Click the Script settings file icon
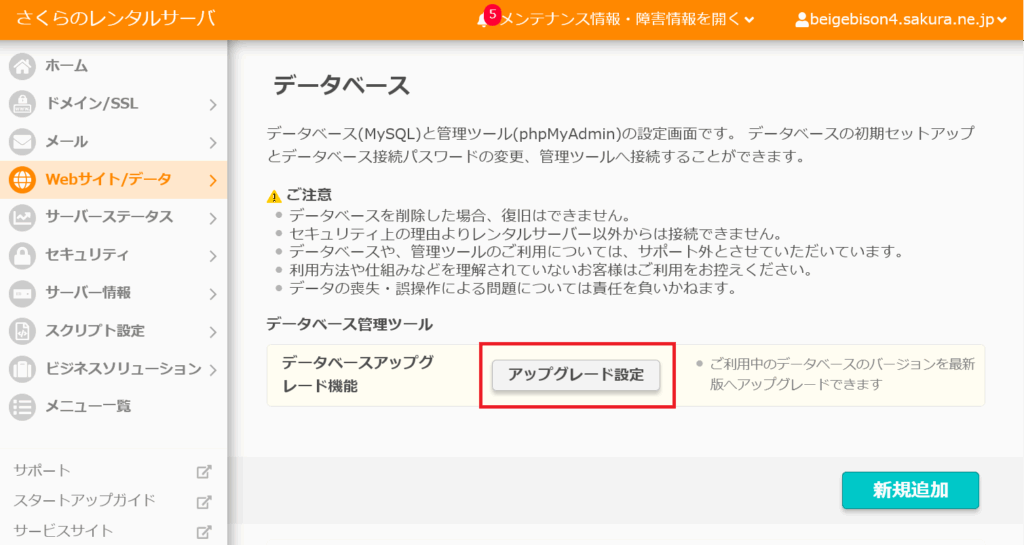The image size is (1024, 545). click(x=22, y=331)
